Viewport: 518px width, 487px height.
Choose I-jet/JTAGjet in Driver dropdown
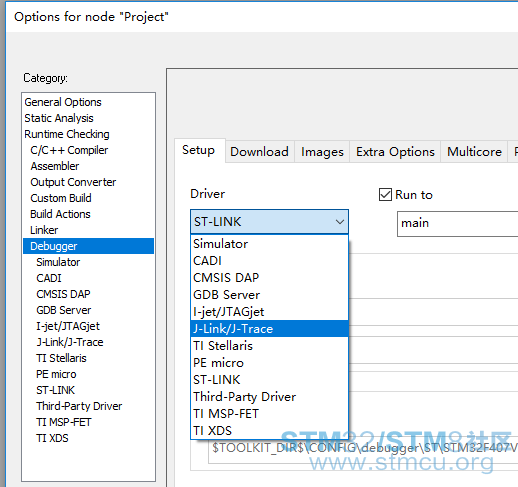tap(269, 312)
